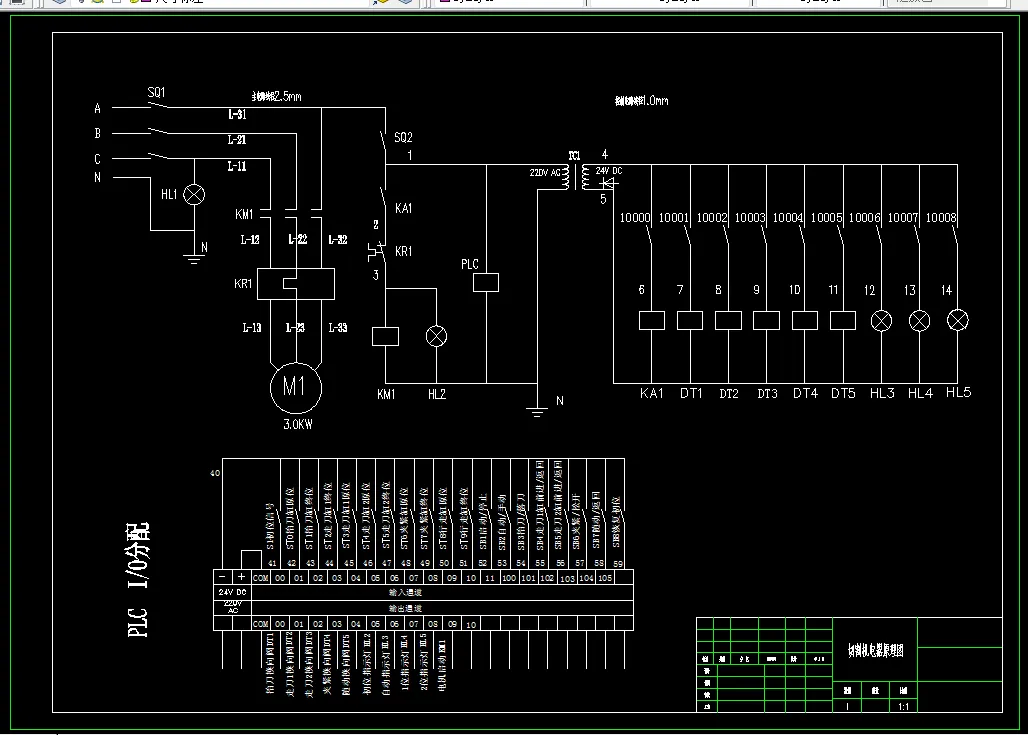Select the M1 motor symbol
This screenshot has height=735, width=1028.
(296, 387)
